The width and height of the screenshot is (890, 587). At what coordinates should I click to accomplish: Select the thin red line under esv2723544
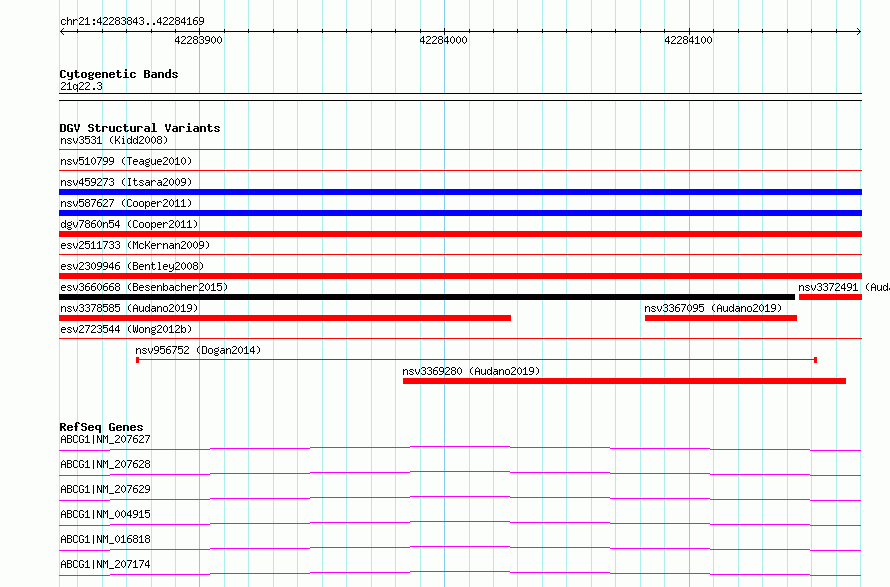460,338
